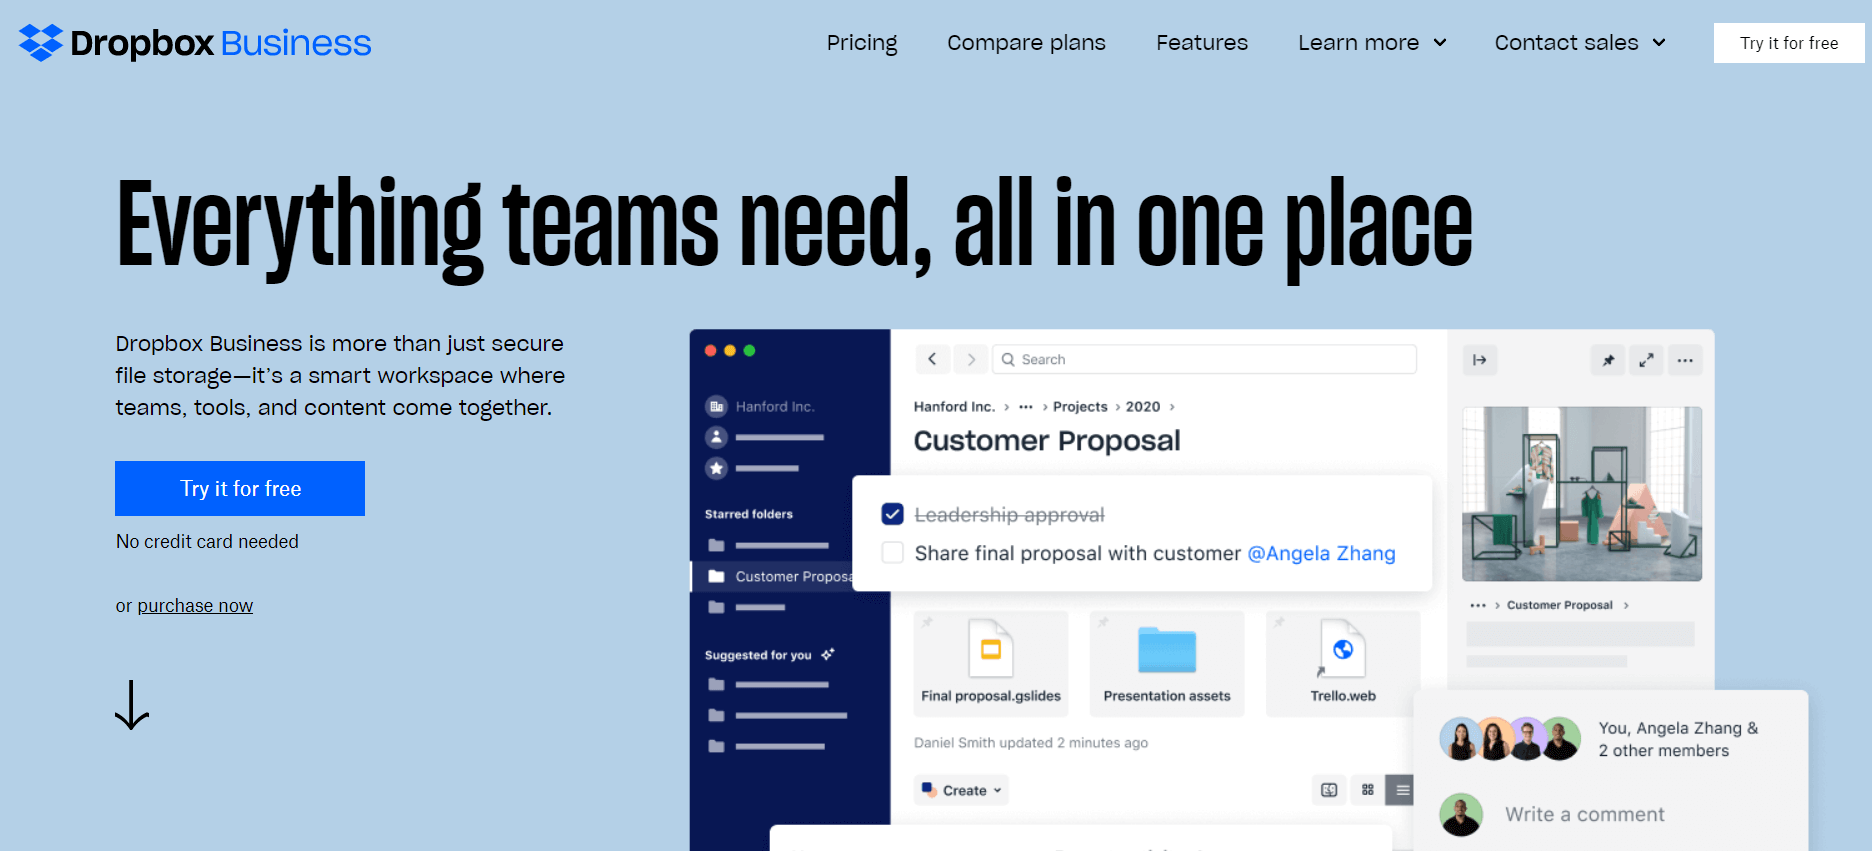Click Customer Proposal in preview breadcrumb
Viewport: 1872px width, 851px height.
tap(1559, 605)
